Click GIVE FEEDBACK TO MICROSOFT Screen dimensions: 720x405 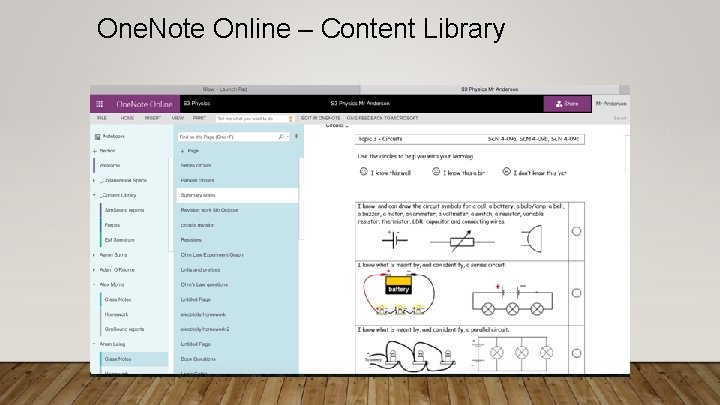coord(382,118)
